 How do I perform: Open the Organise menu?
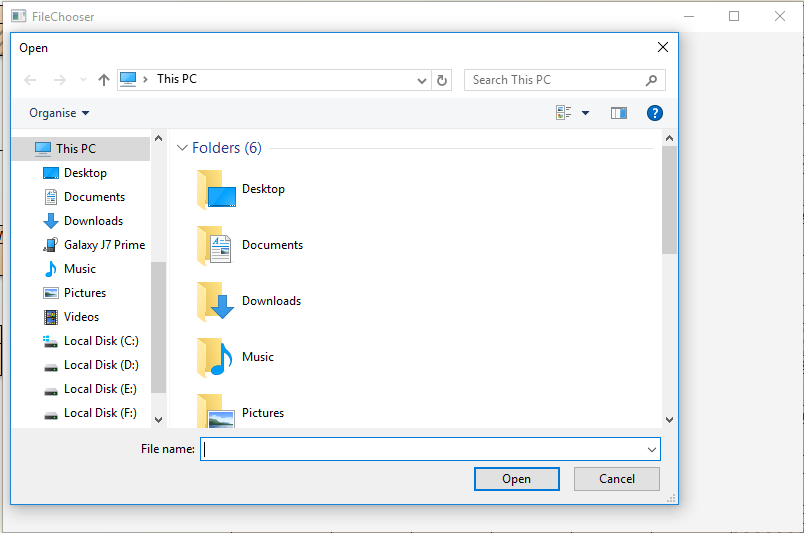pos(59,113)
